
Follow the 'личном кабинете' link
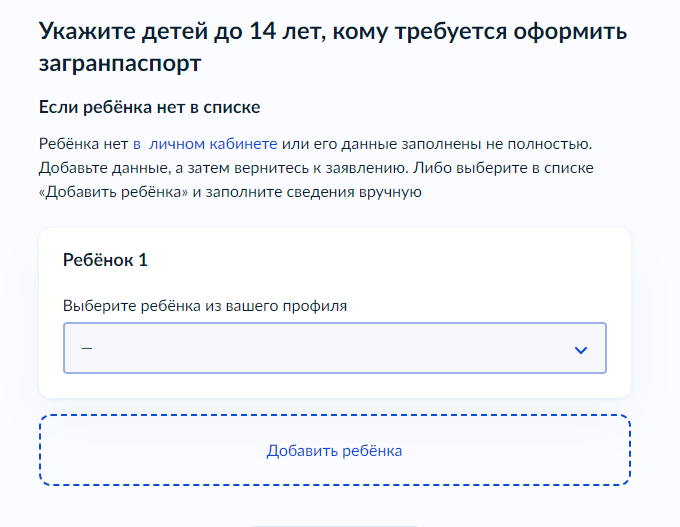click(x=213, y=144)
